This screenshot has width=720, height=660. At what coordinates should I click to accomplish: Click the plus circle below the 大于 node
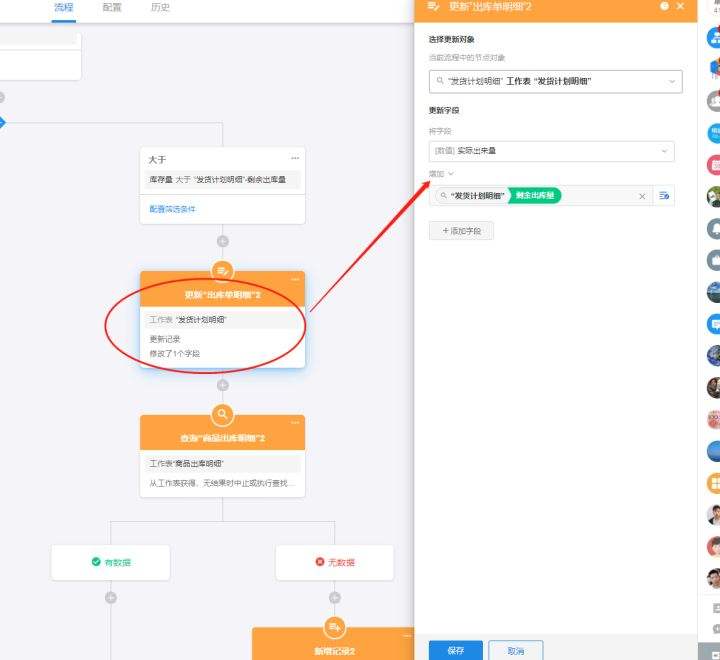[x=222, y=241]
